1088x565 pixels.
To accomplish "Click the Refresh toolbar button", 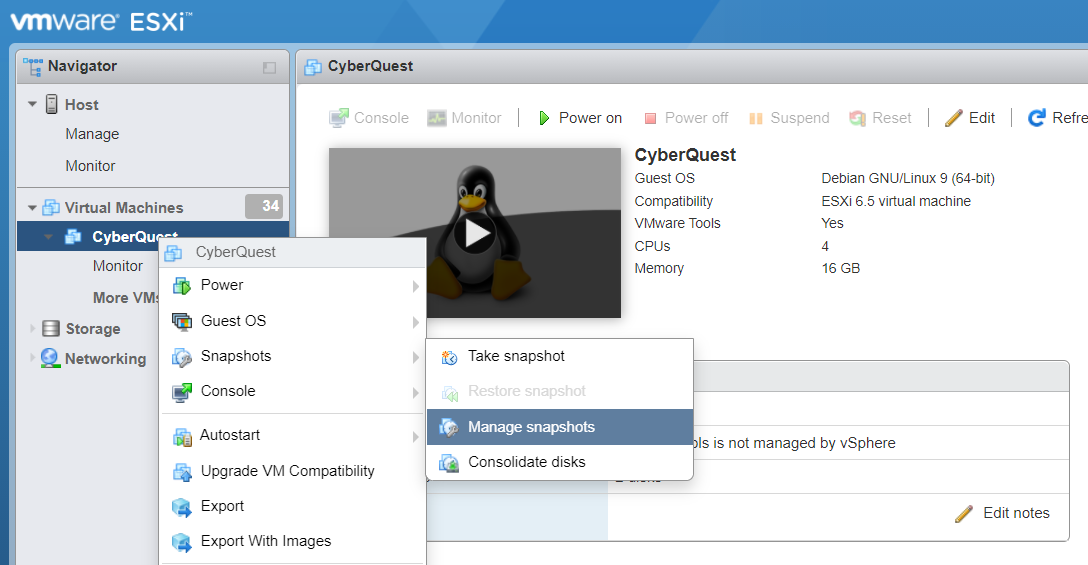I will tap(1057, 118).
